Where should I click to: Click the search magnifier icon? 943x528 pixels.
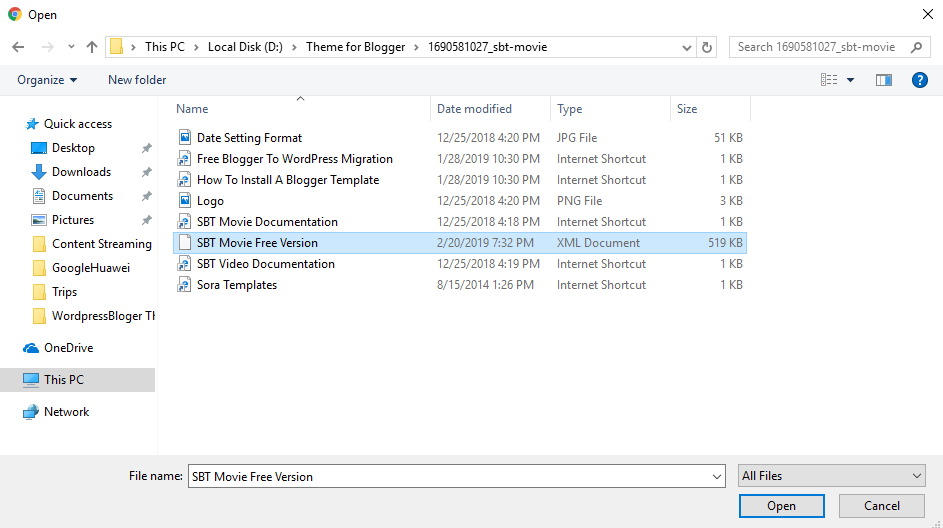coord(917,47)
